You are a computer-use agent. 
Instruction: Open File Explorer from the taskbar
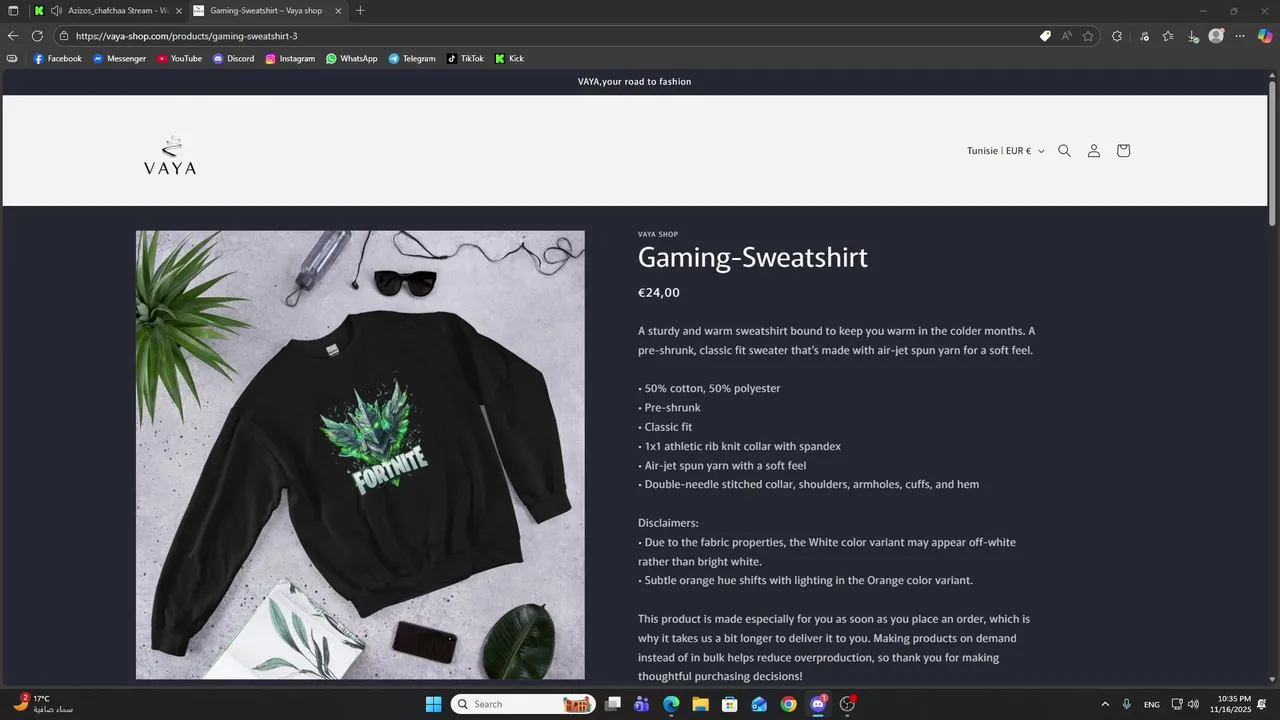(701, 704)
